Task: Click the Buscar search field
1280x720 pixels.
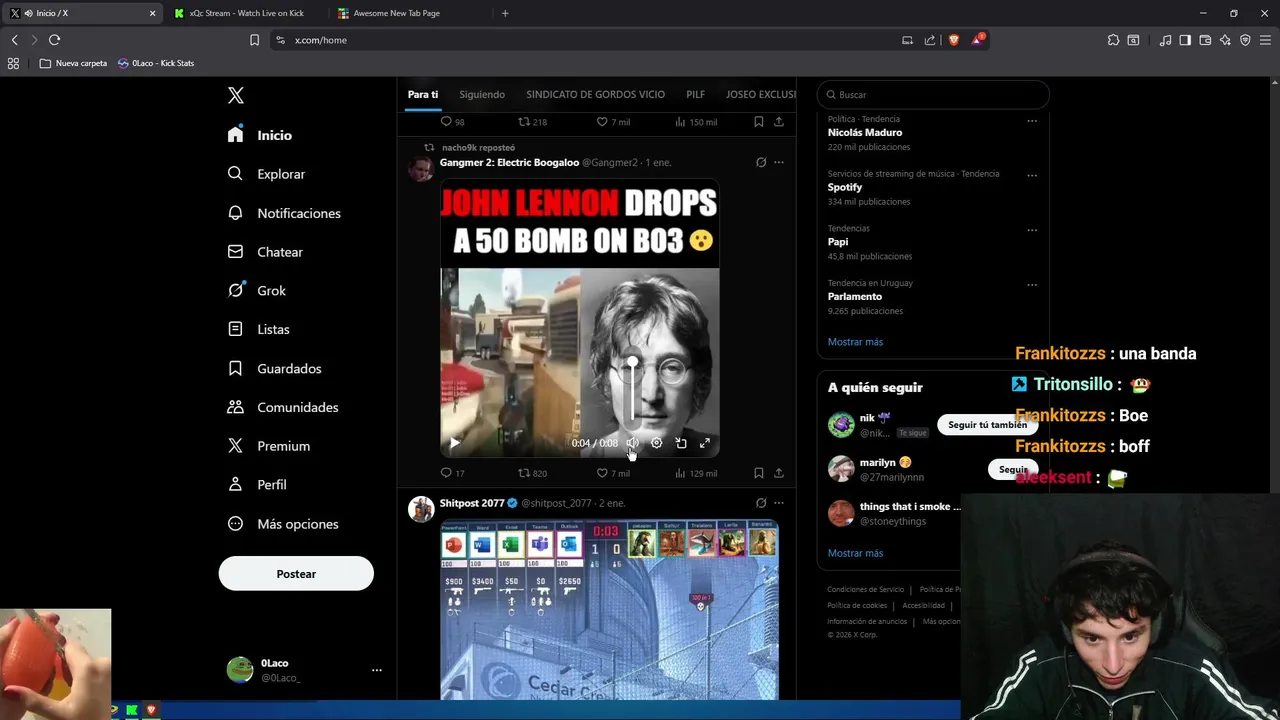Action: pyautogui.click(x=933, y=95)
